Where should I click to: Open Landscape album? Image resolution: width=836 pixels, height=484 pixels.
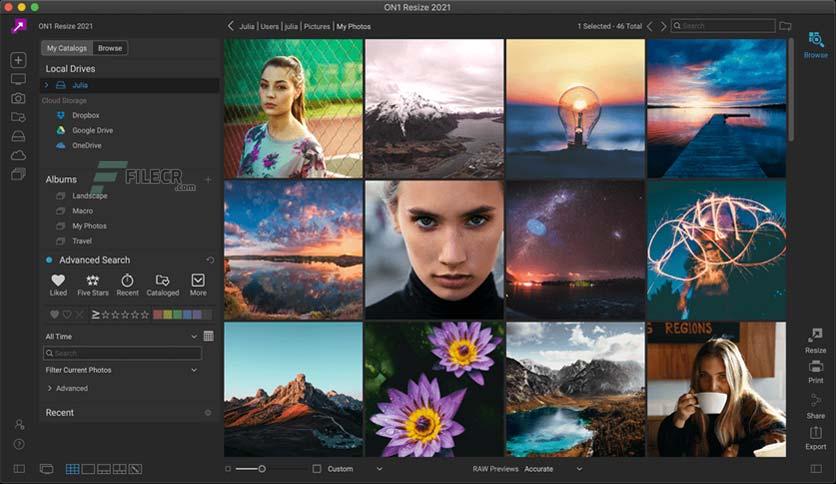90,196
